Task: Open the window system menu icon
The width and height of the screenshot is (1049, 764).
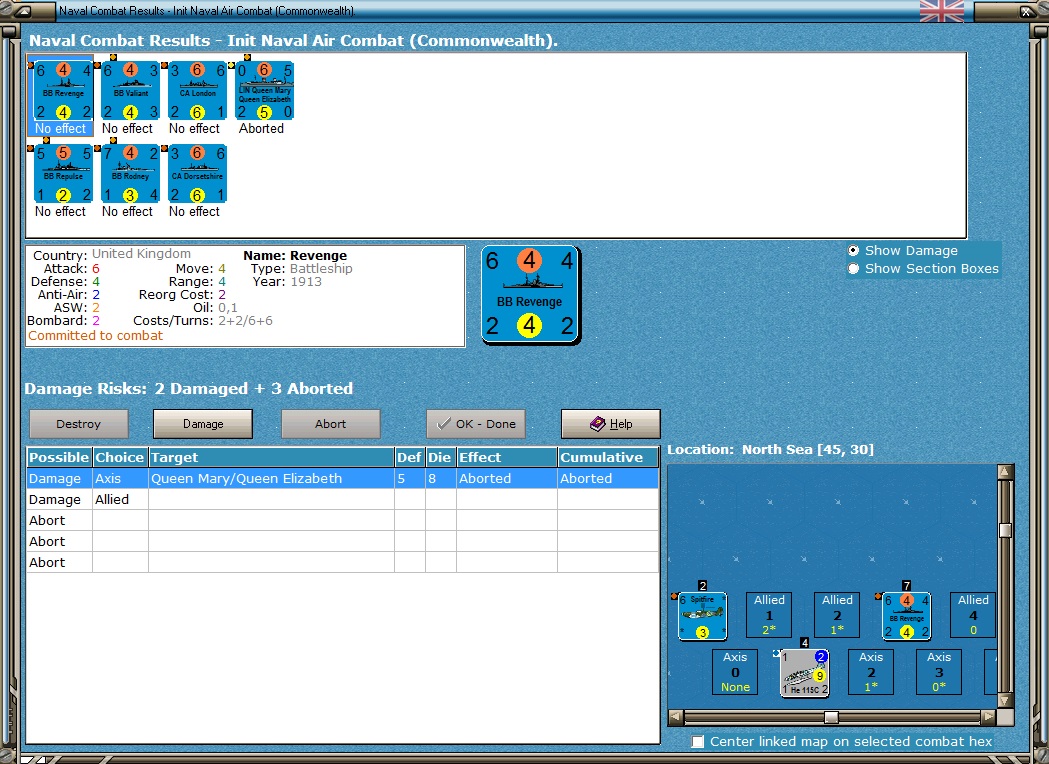Action: (x=21, y=11)
